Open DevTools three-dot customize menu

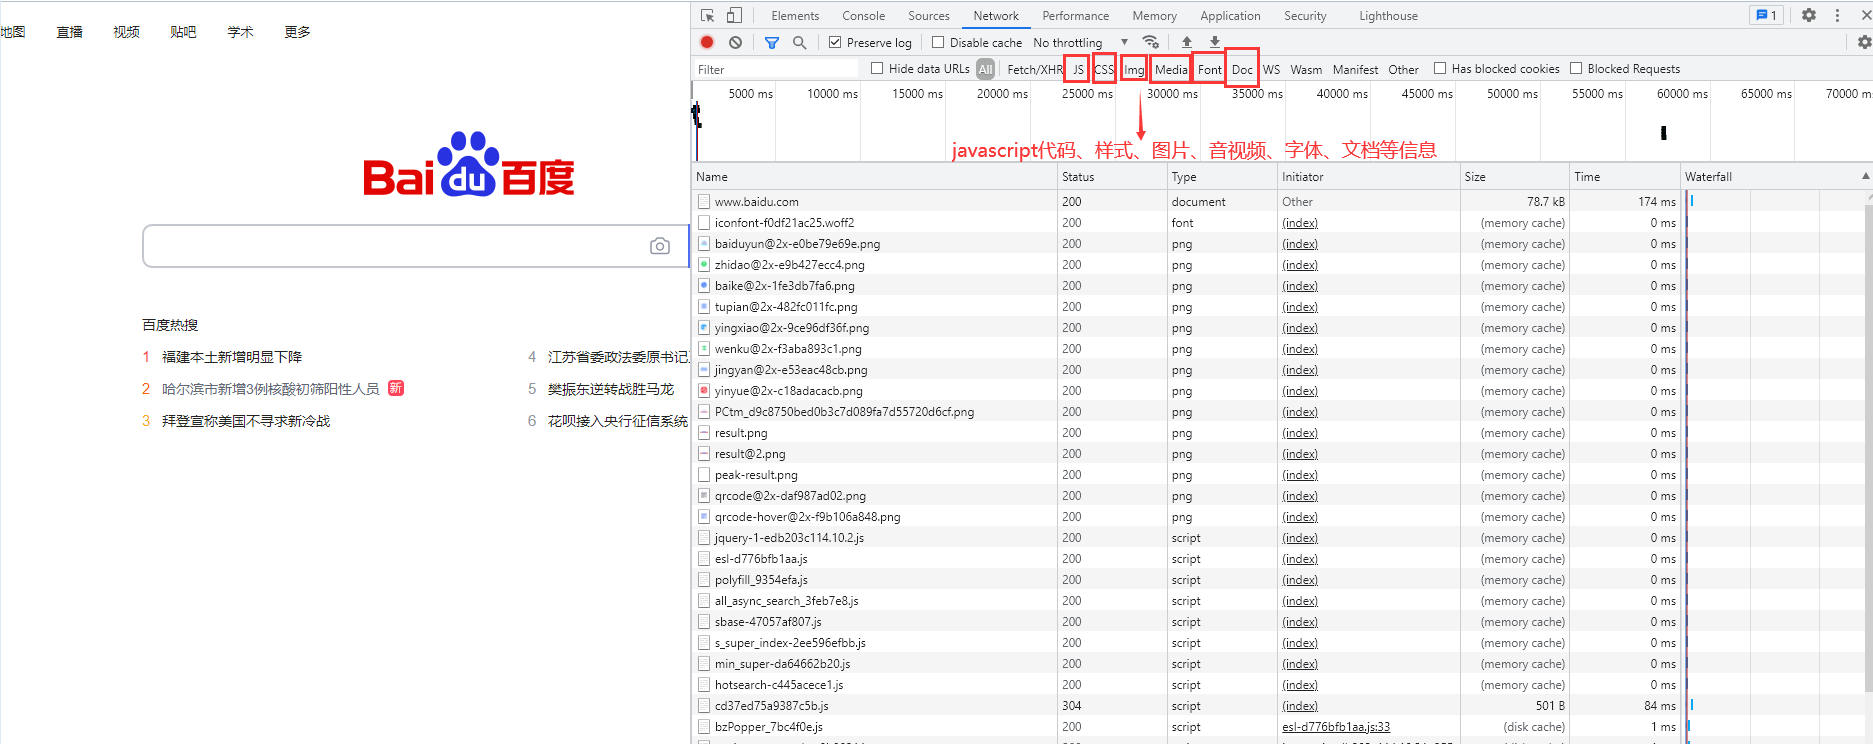(1837, 15)
